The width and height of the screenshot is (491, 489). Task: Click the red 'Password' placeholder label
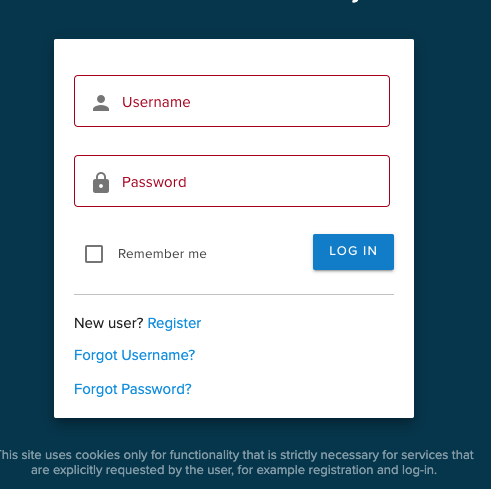click(154, 182)
